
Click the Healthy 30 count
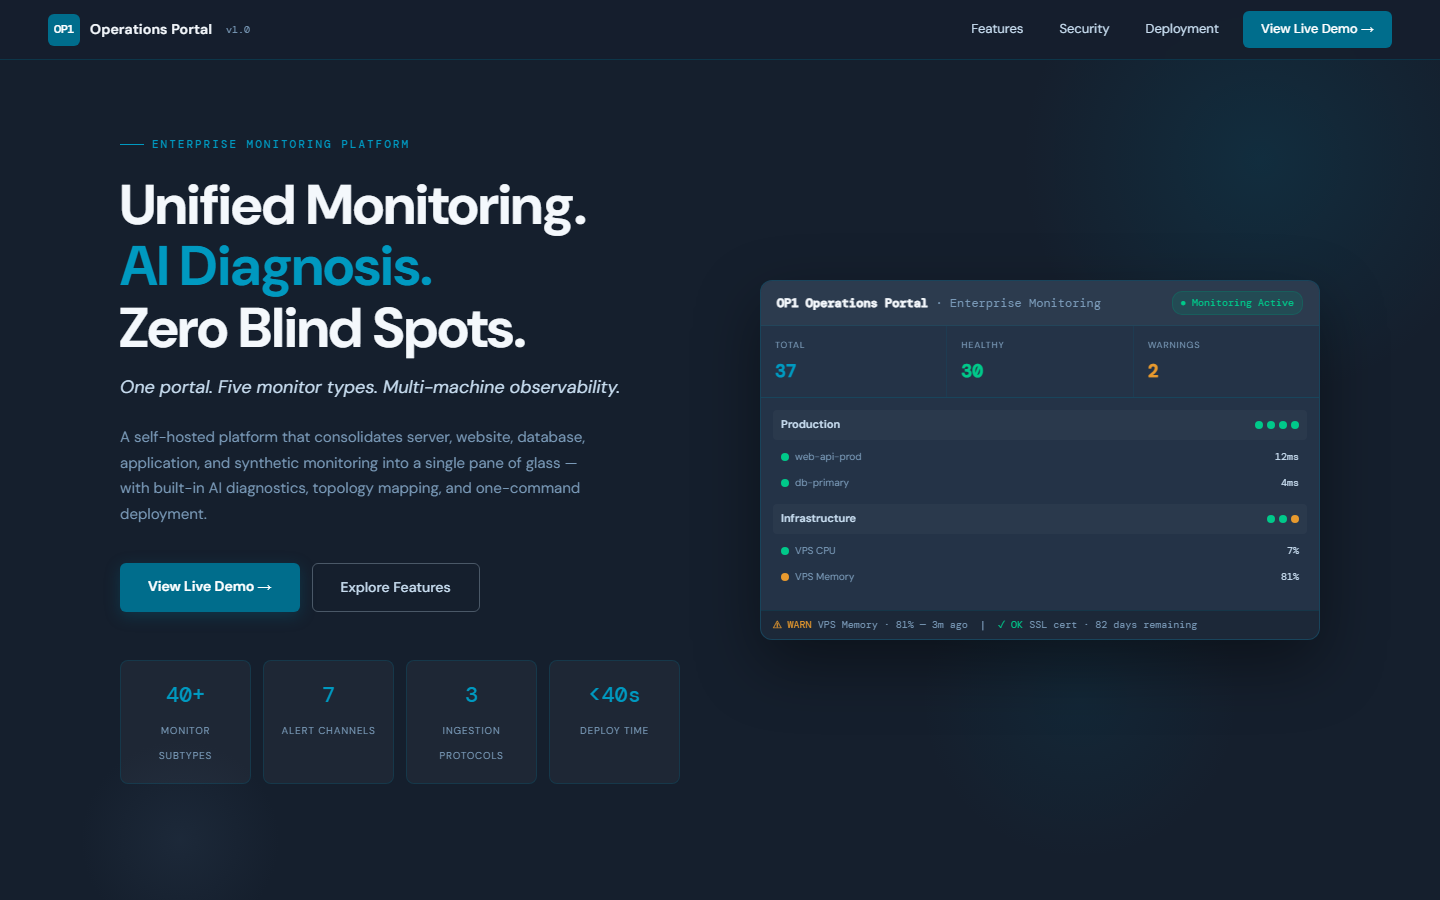[972, 371]
